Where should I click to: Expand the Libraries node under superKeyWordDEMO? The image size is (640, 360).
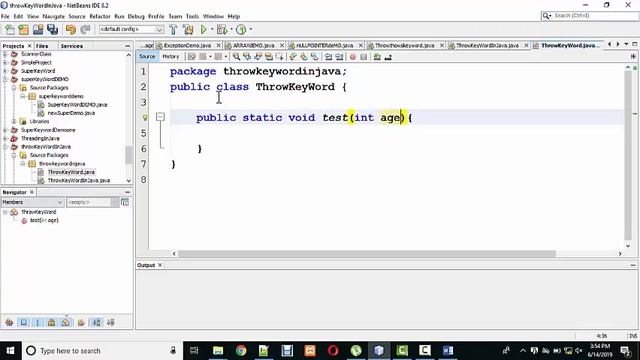coord(14,121)
